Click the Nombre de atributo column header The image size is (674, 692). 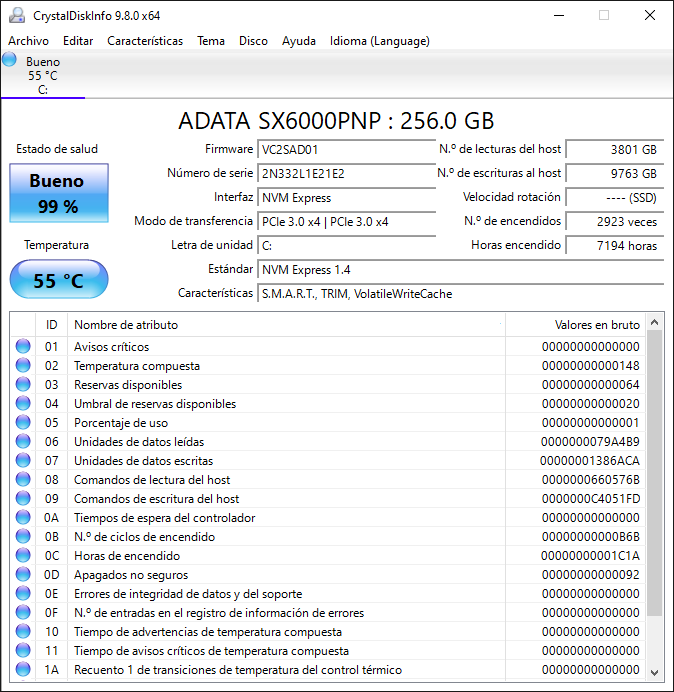285,325
